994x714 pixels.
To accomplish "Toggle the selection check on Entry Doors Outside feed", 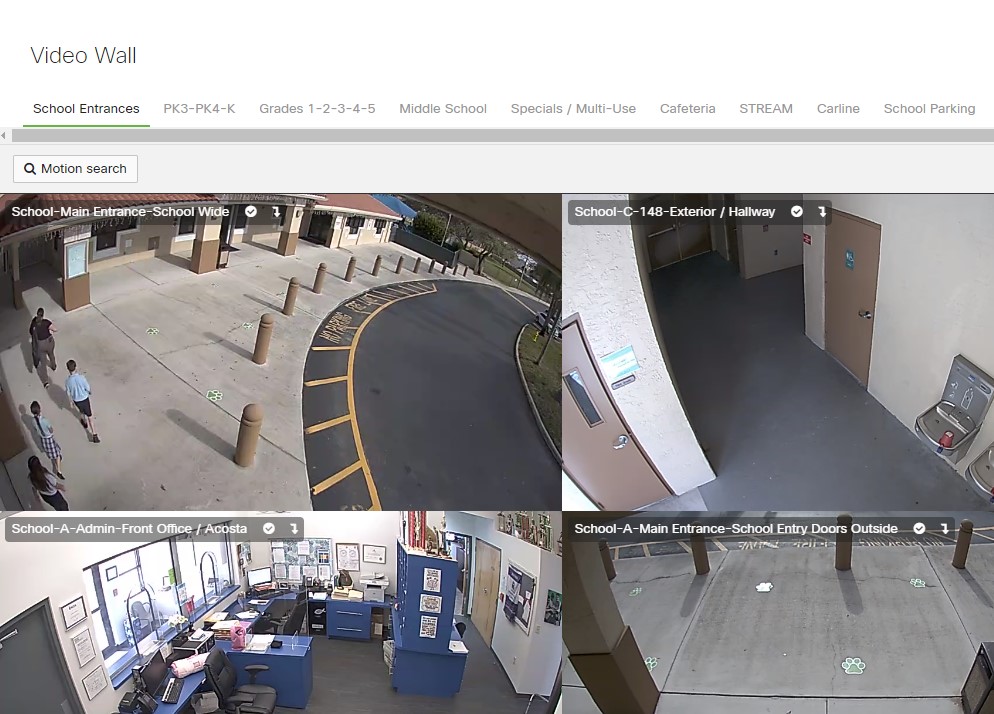I will (x=918, y=528).
